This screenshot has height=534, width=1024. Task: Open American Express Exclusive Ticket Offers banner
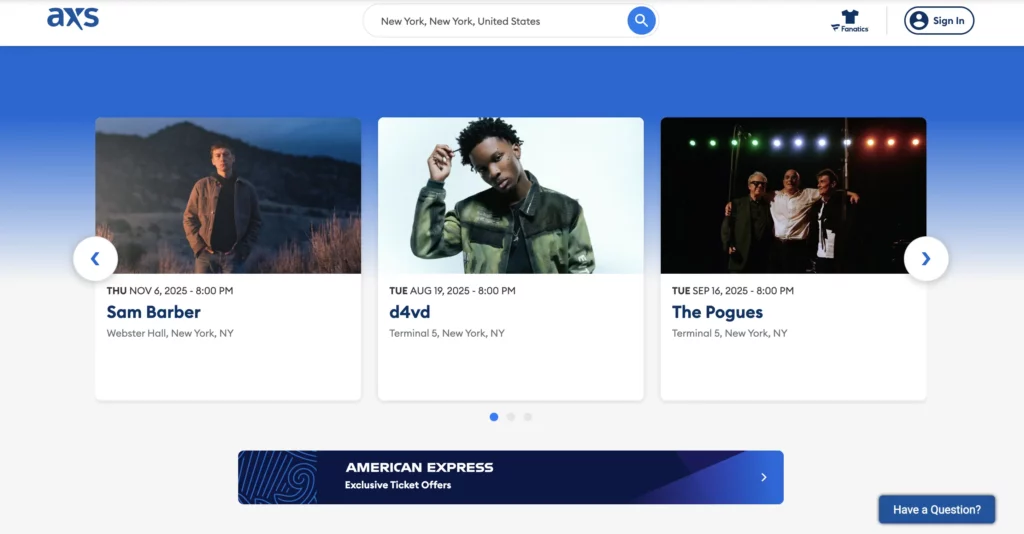511,477
